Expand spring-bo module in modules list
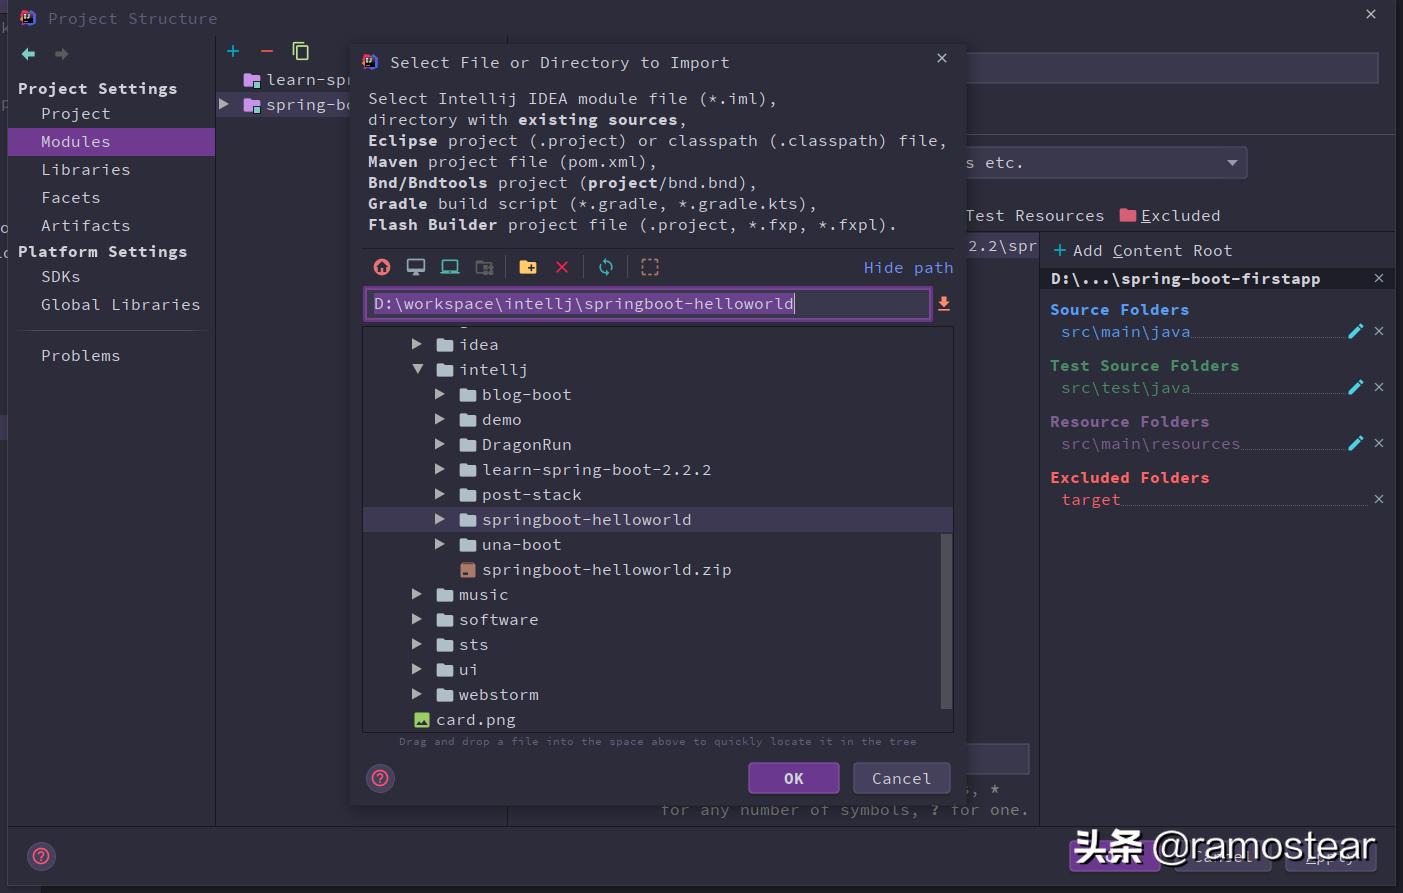This screenshot has height=893, width=1403. (x=224, y=104)
